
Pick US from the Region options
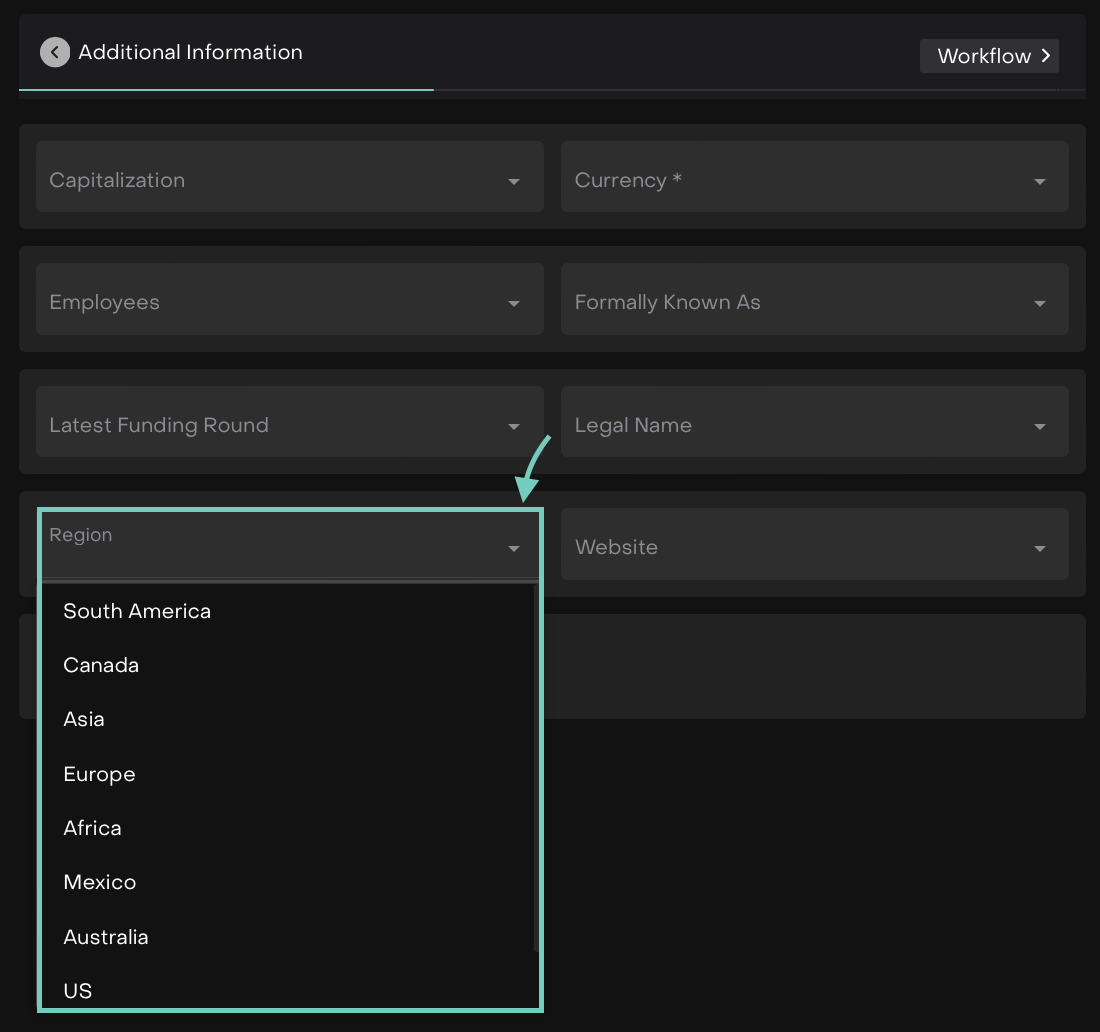point(78,991)
